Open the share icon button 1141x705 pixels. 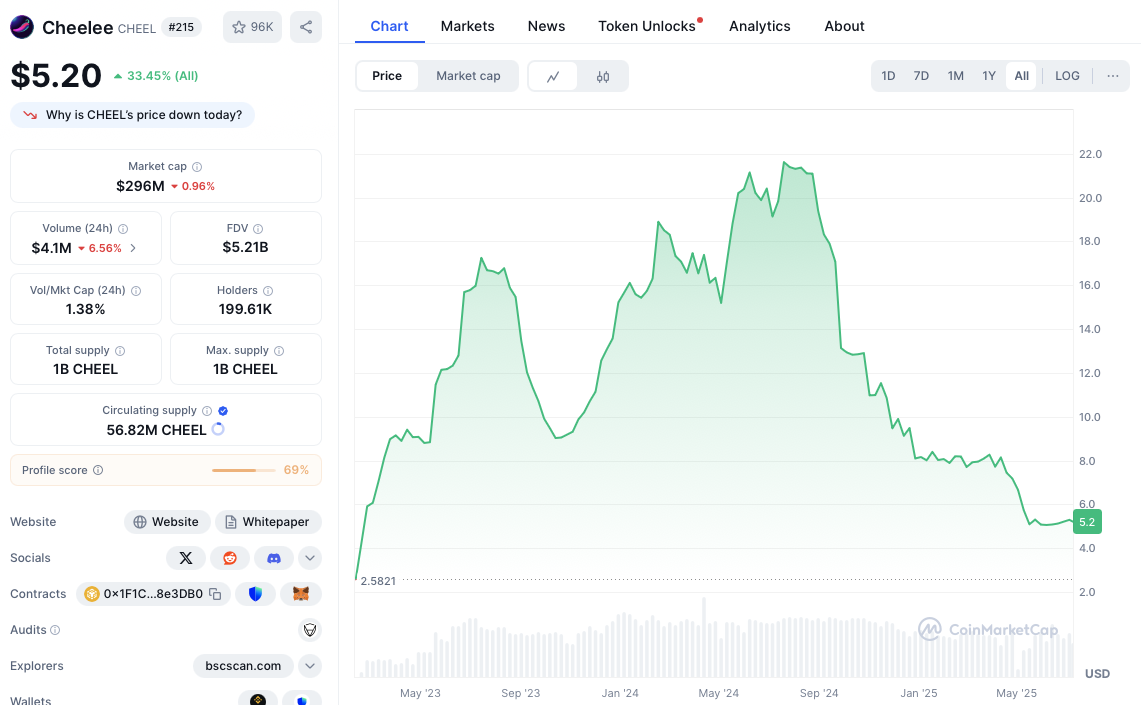pyautogui.click(x=306, y=27)
